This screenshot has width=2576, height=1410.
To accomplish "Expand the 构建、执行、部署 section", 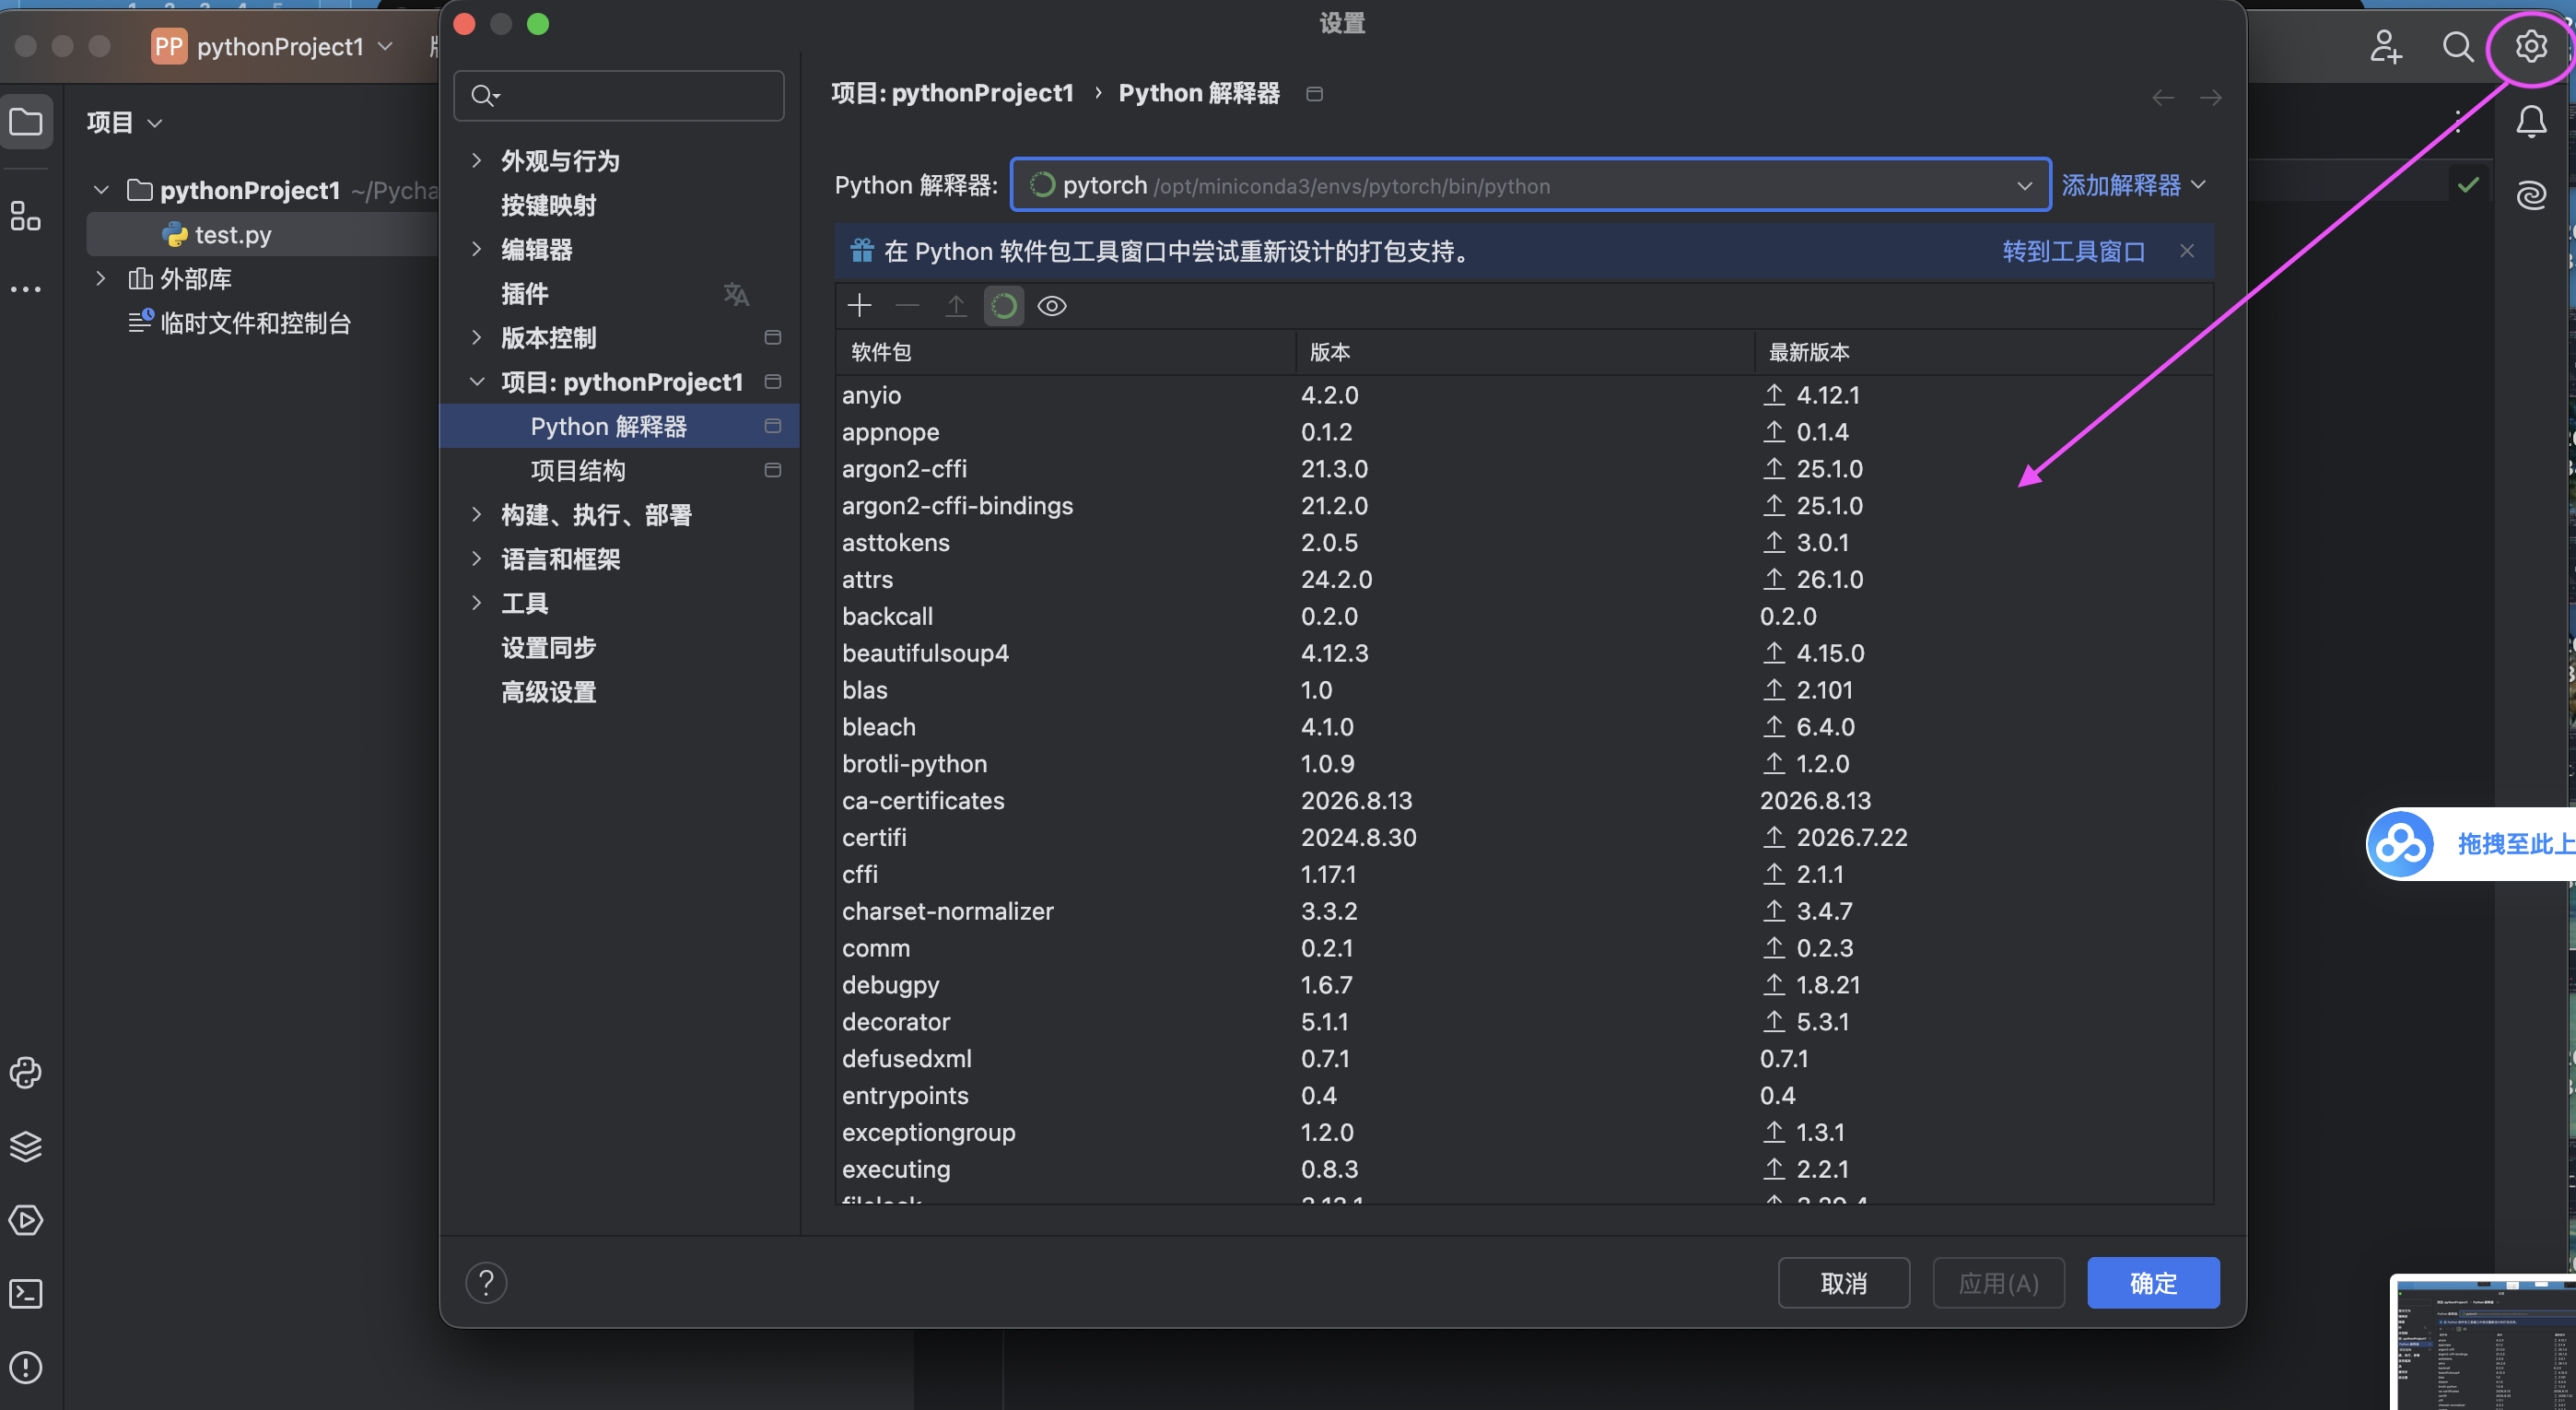I will [476, 514].
